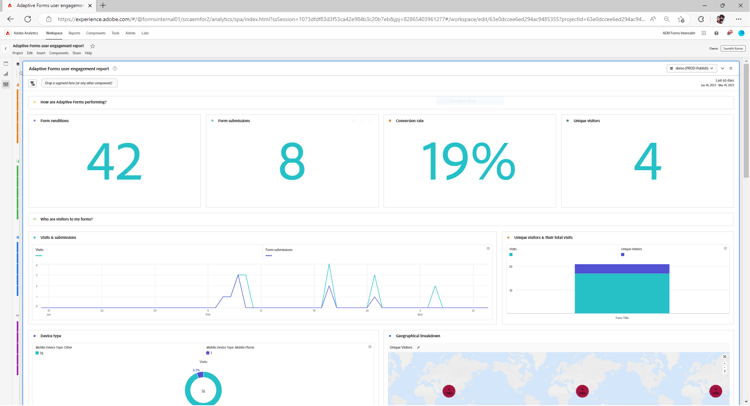Image resolution: width=750 pixels, height=406 pixels.
Task: Open the help question mark icon
Action: 716,33
